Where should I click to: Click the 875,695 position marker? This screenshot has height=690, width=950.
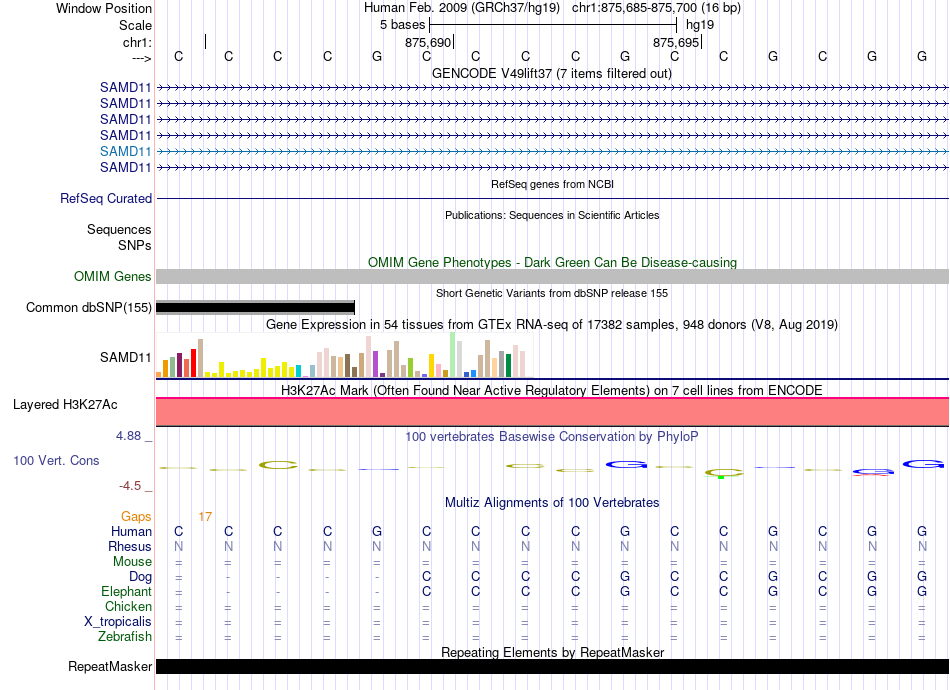[677, 42]
